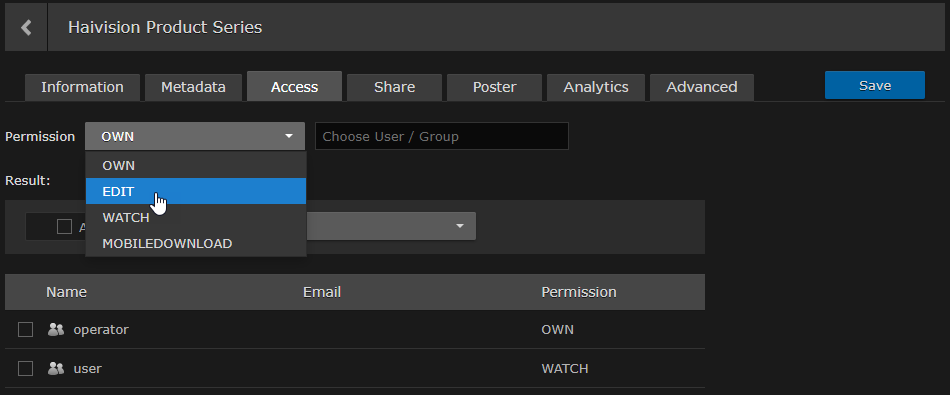Click the Haivision Product Series title
Viewport: 950px width, 395px height.
[165, 27]
